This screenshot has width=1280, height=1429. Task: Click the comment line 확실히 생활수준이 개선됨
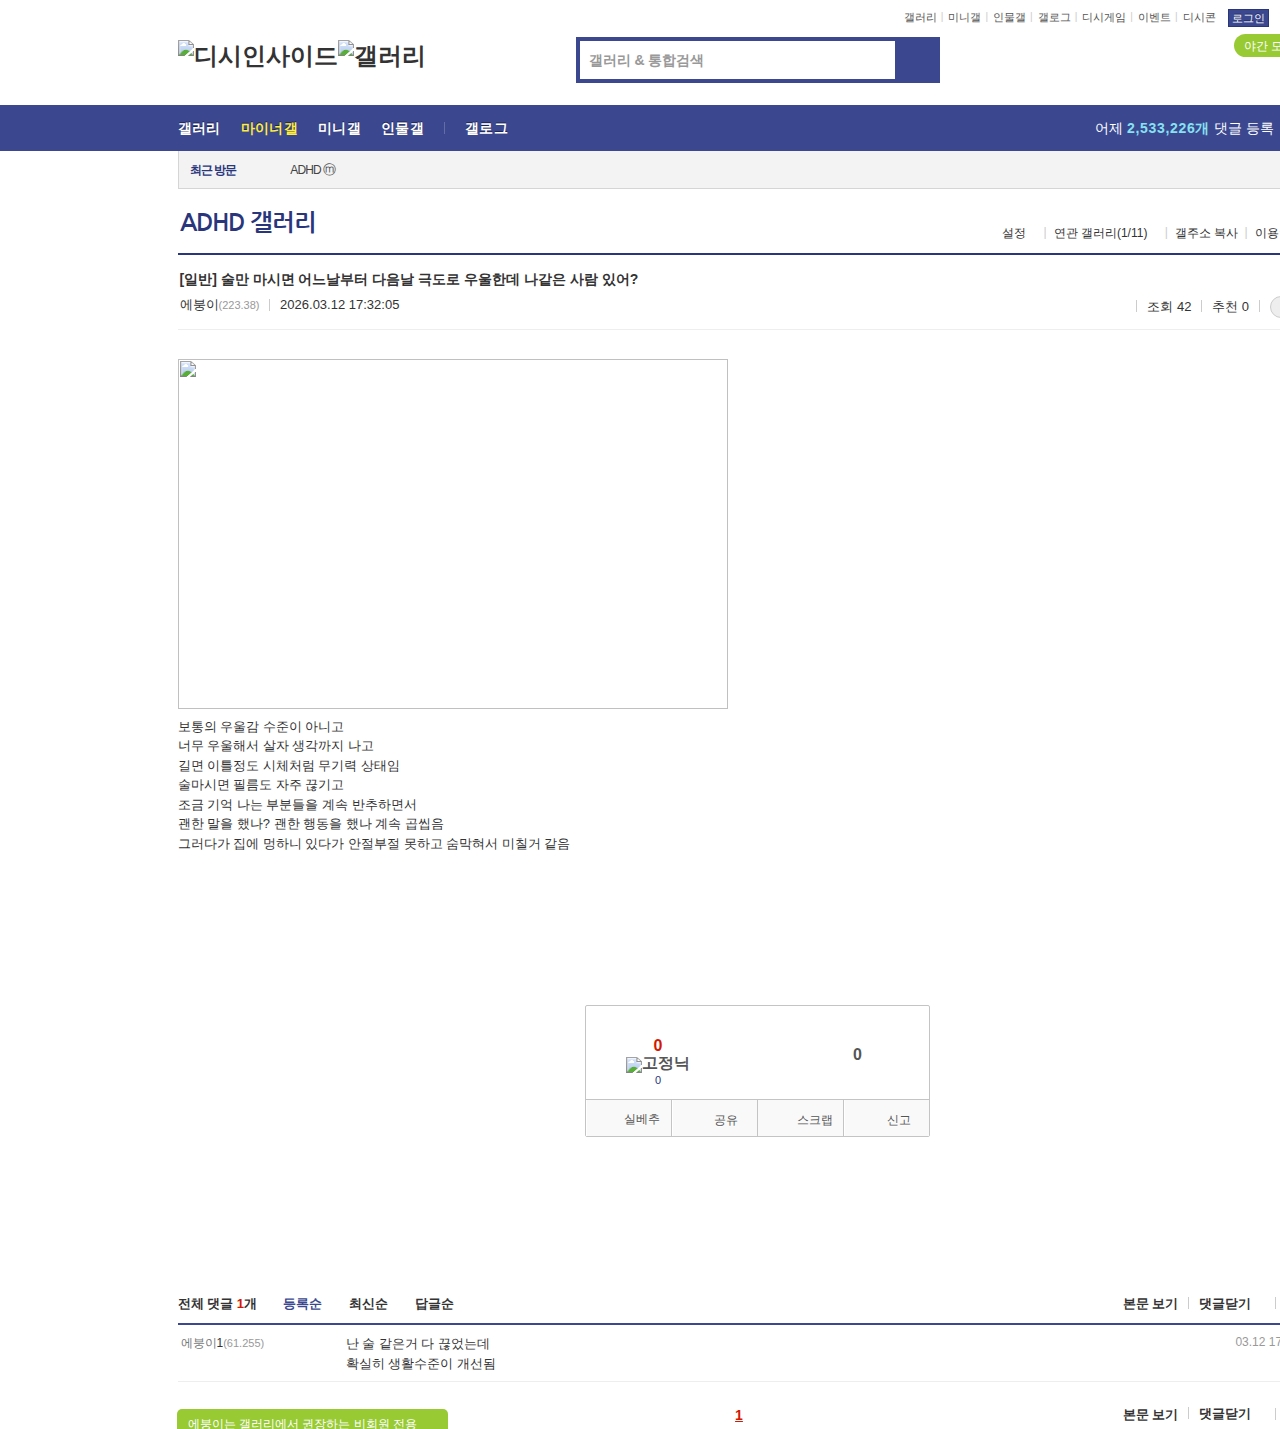point(421,1364)
